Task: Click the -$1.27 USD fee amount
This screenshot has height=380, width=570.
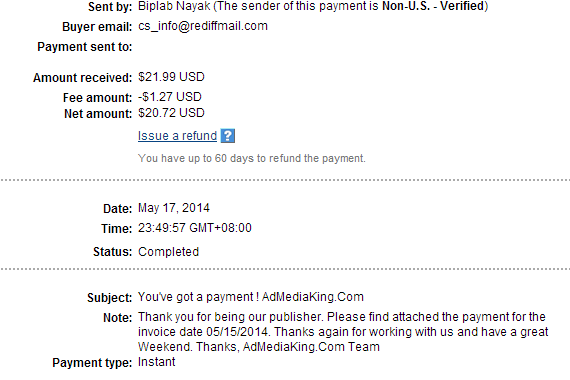Action: [x=170, y=97]
